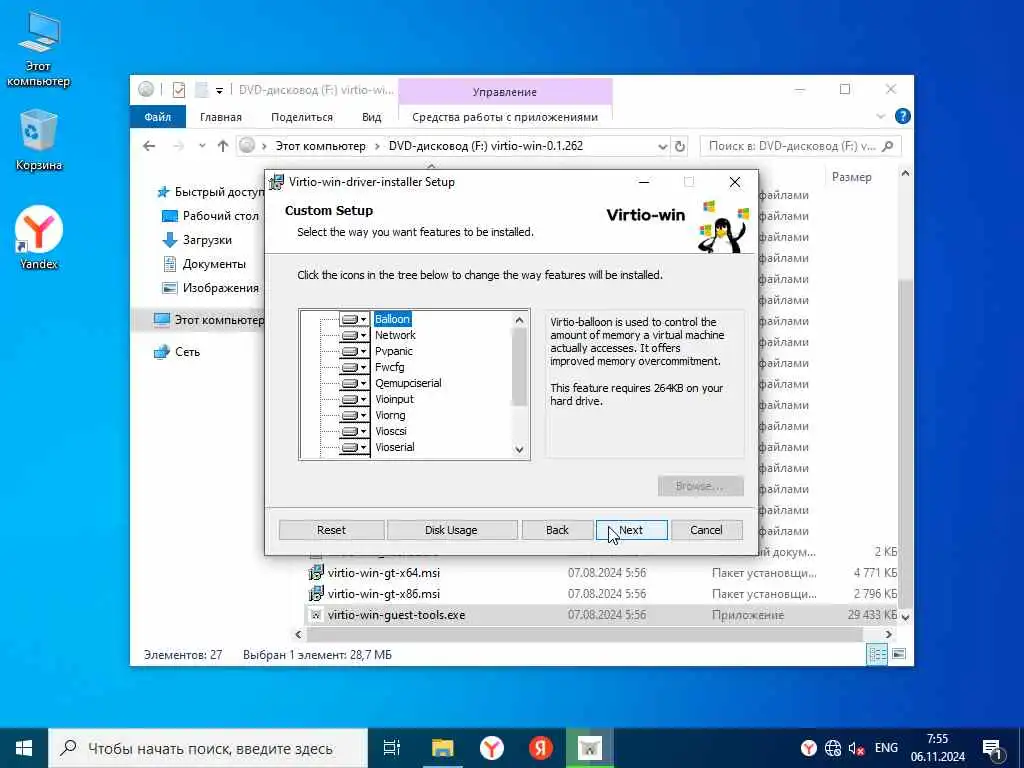
Task: Click the Disk Usage button
Action: (x=451, y=530)
